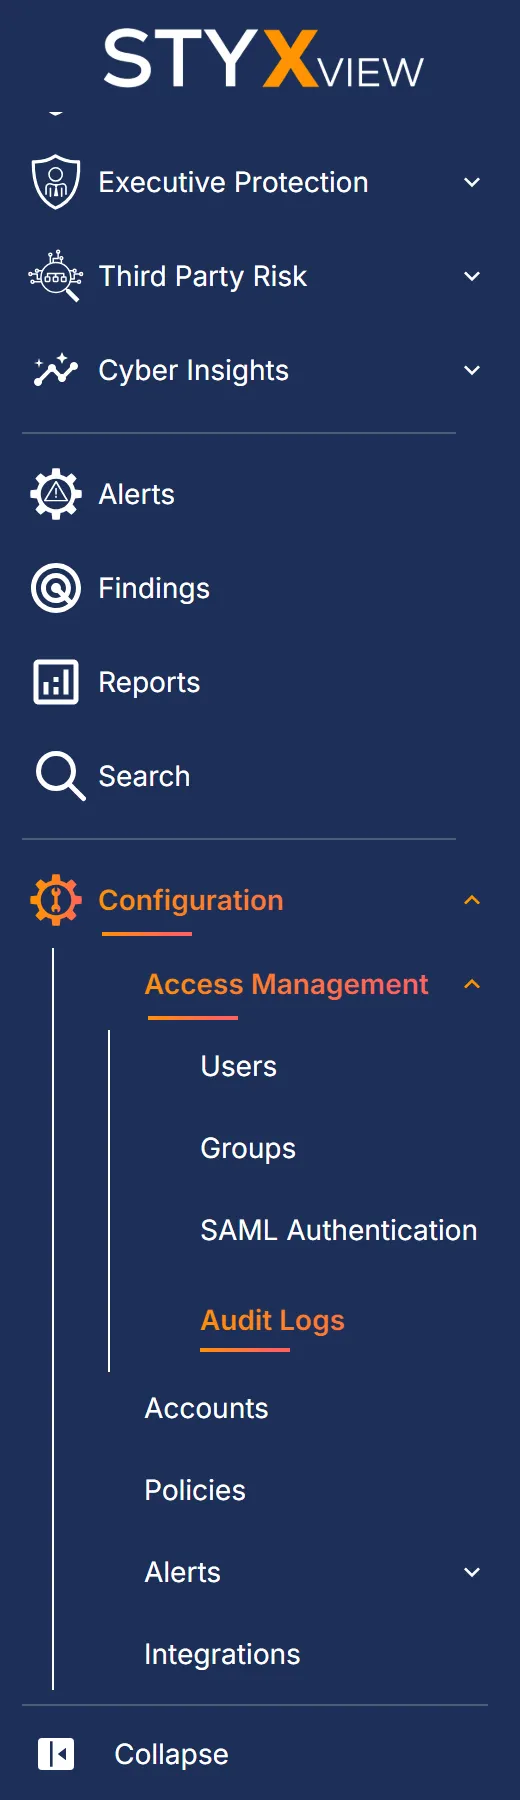Select the Configuration menu label
Screen dimensions: 520x1800
click(191, 900)
